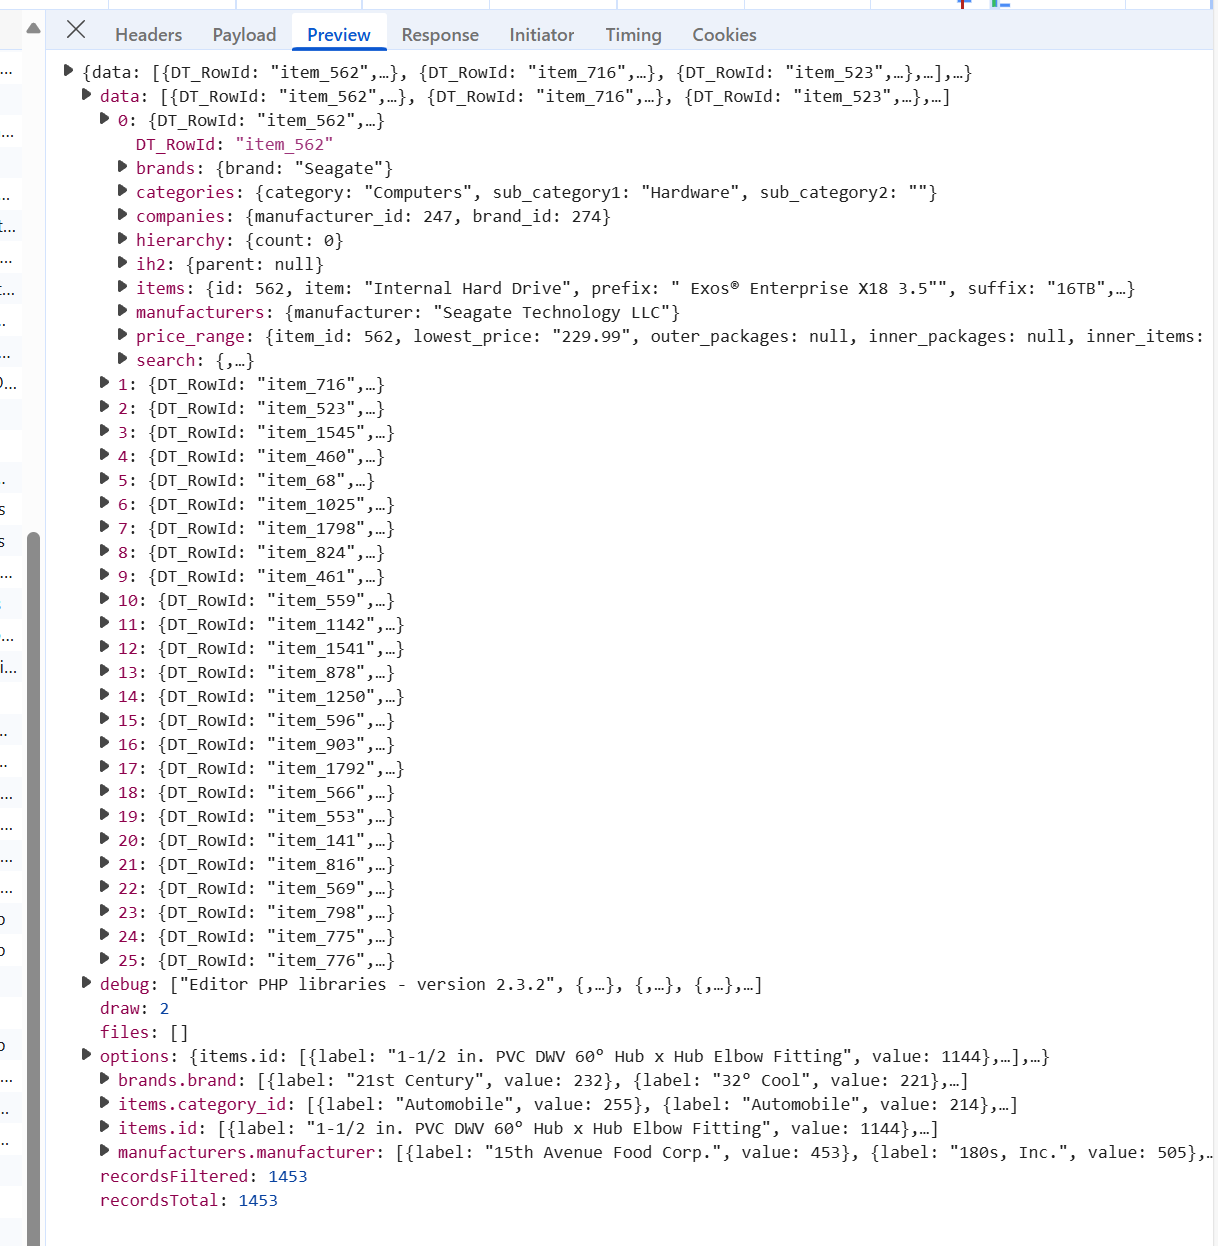Screen dimensions: 1218x1246
Task: Collapse the data array node
Action: pos(86,94)
